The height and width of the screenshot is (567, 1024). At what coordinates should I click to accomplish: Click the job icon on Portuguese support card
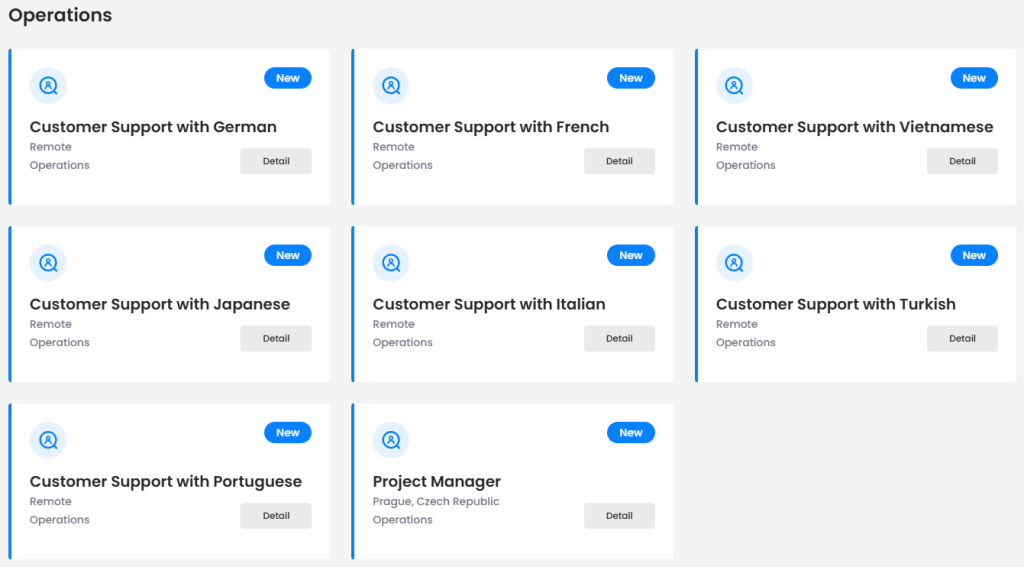[x=48, y=440]
